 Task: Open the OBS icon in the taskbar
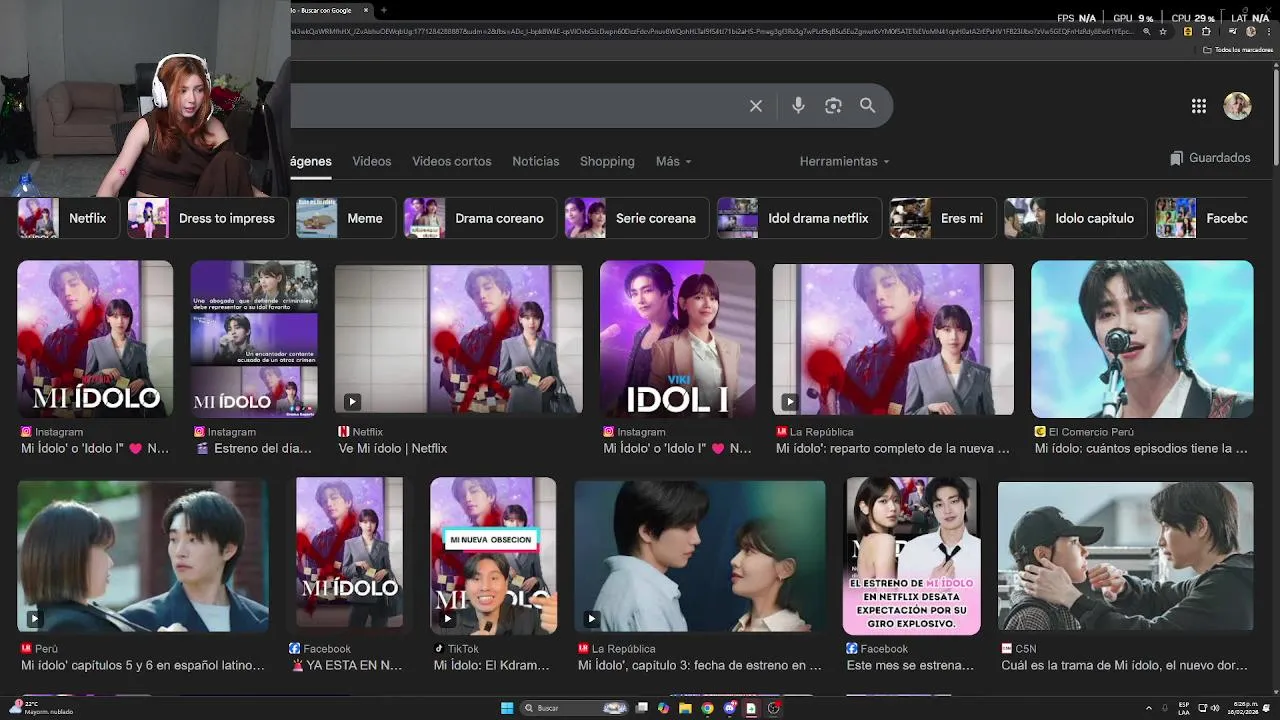(x=773, y=708)
